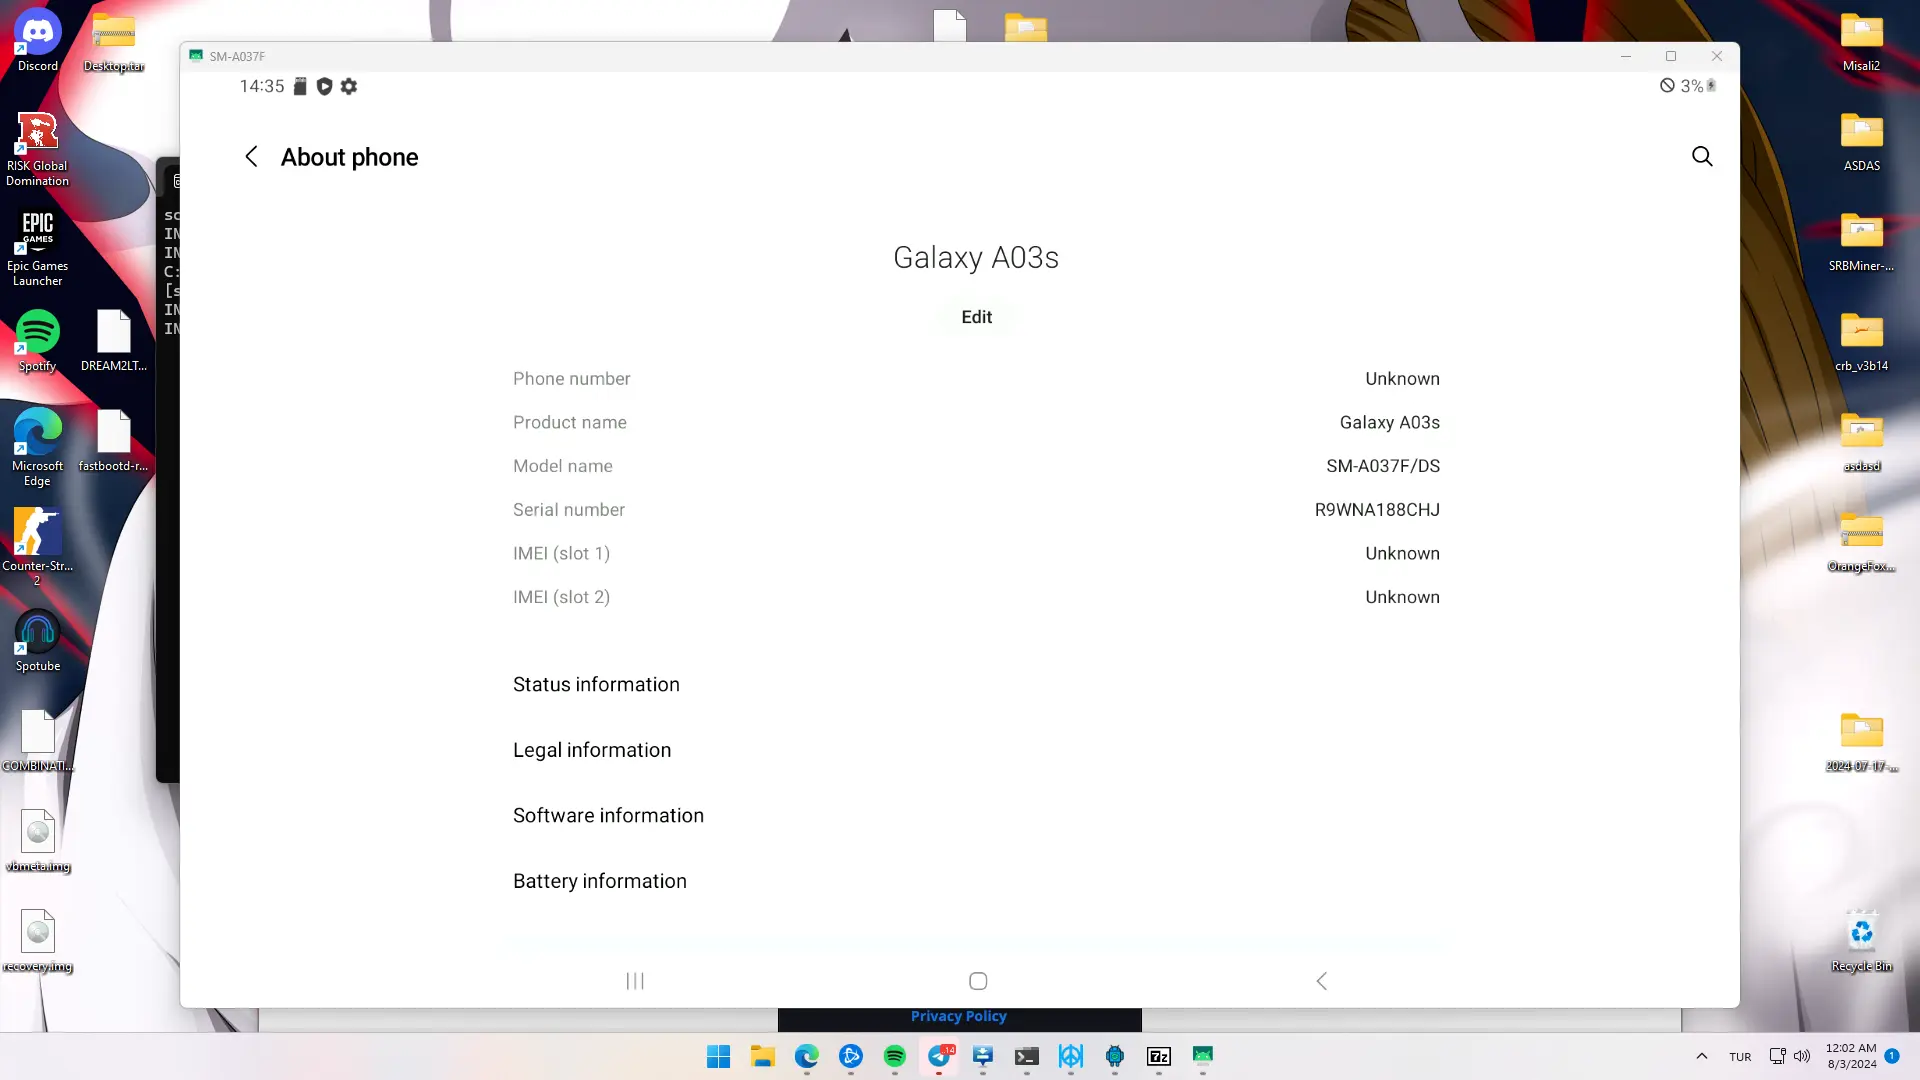Click the Phone number row
This screenshot has width=1920, height=1080.
[976, 379]
